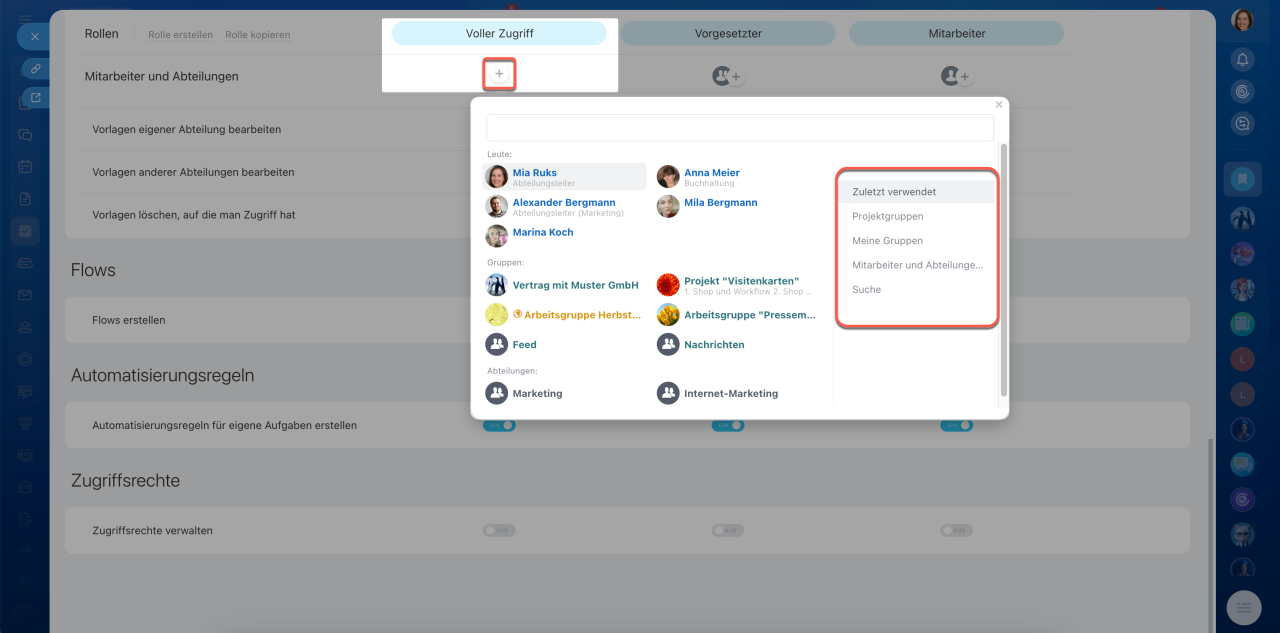This screenshot has width=1280, height=633.
Task: Open notifications bell in right sidebar
Action: pos(1242,59)
